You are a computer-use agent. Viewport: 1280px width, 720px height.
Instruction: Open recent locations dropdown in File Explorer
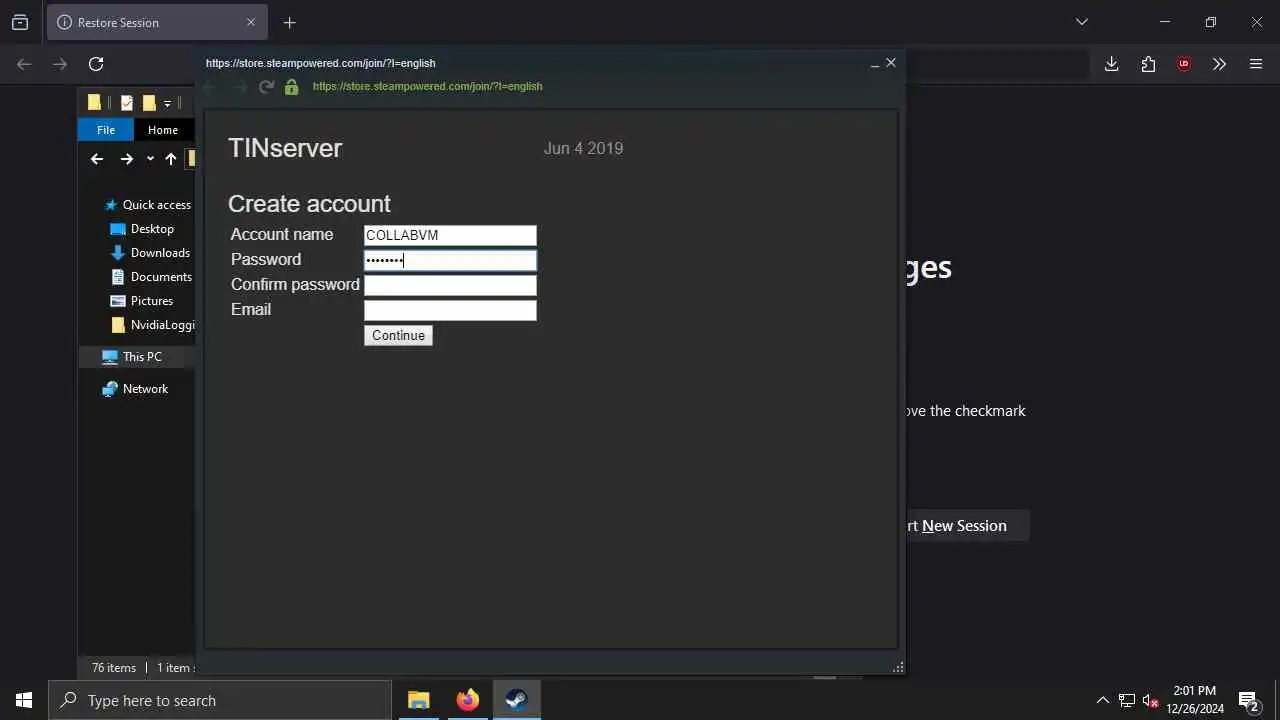coord(150,159)
